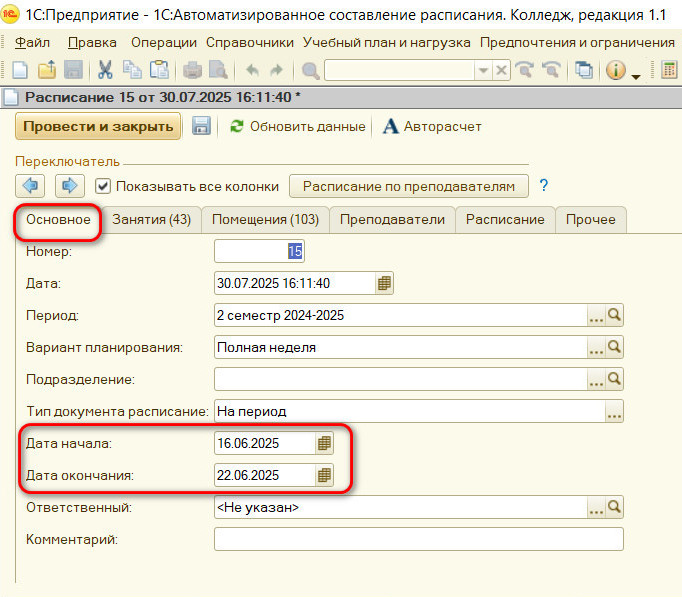Screen dimensions: 682x597
Task: Click the right blue arrow switcher
Action: 70,186
